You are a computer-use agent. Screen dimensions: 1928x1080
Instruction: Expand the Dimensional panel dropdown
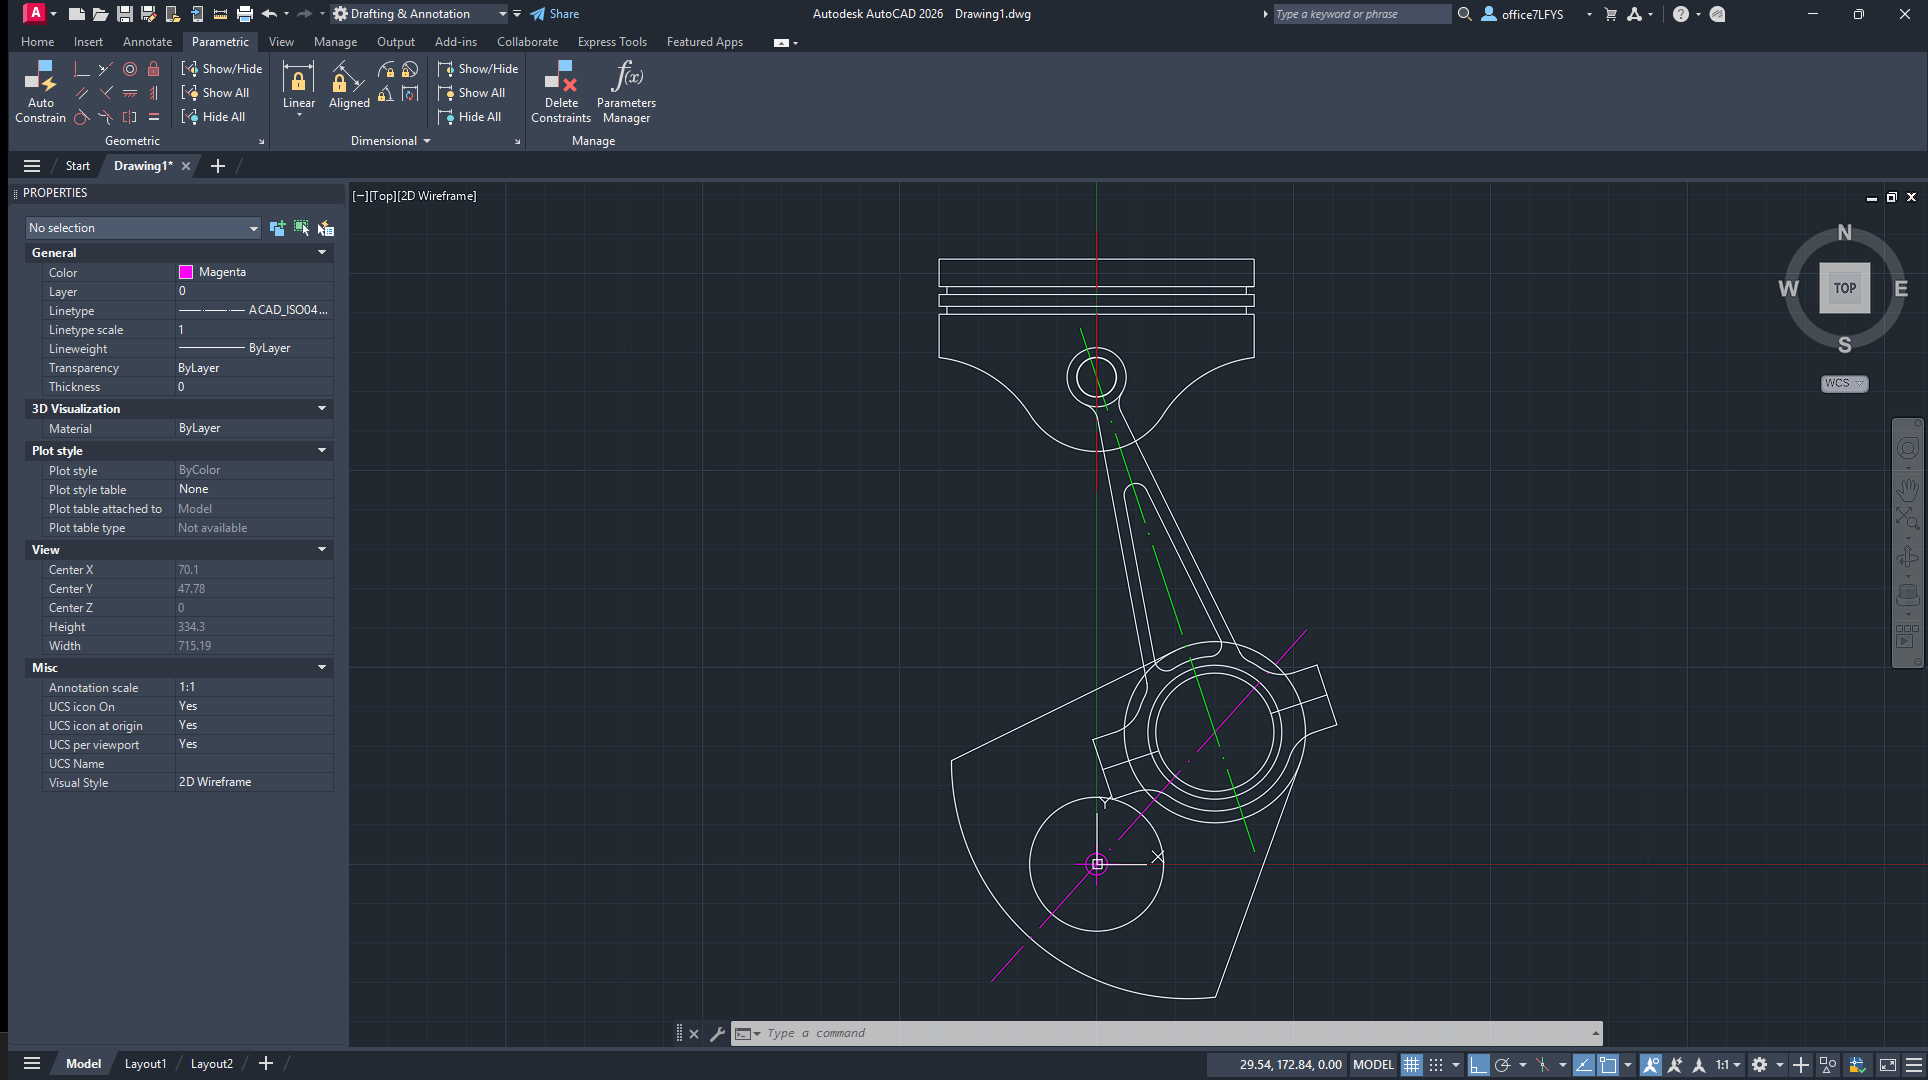pos(390,141)
